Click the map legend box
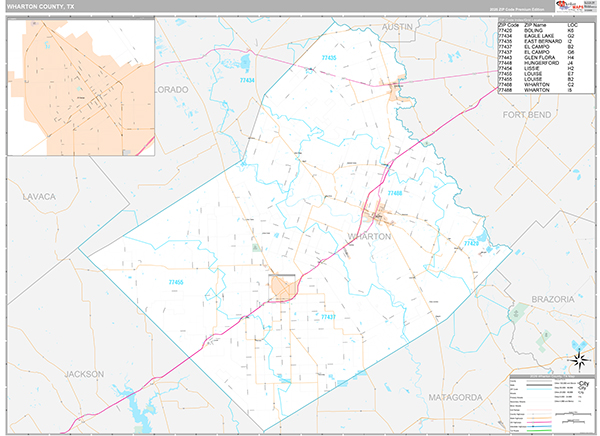The height and width of the screenshot is (436, 600). 551,404
